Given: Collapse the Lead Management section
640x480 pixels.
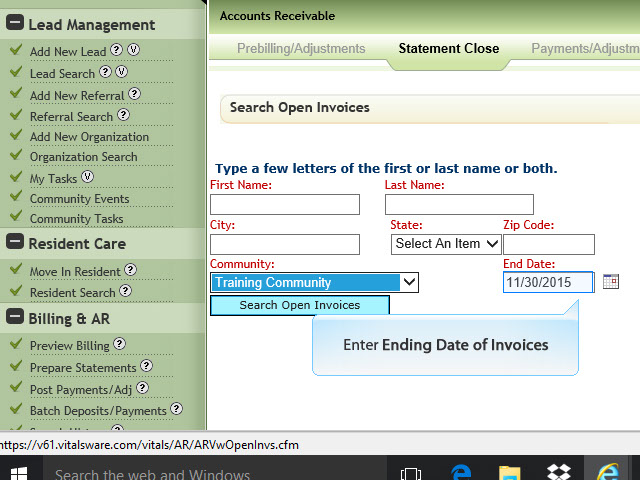Looking at the screenshot, I should (x=15, y=25).
